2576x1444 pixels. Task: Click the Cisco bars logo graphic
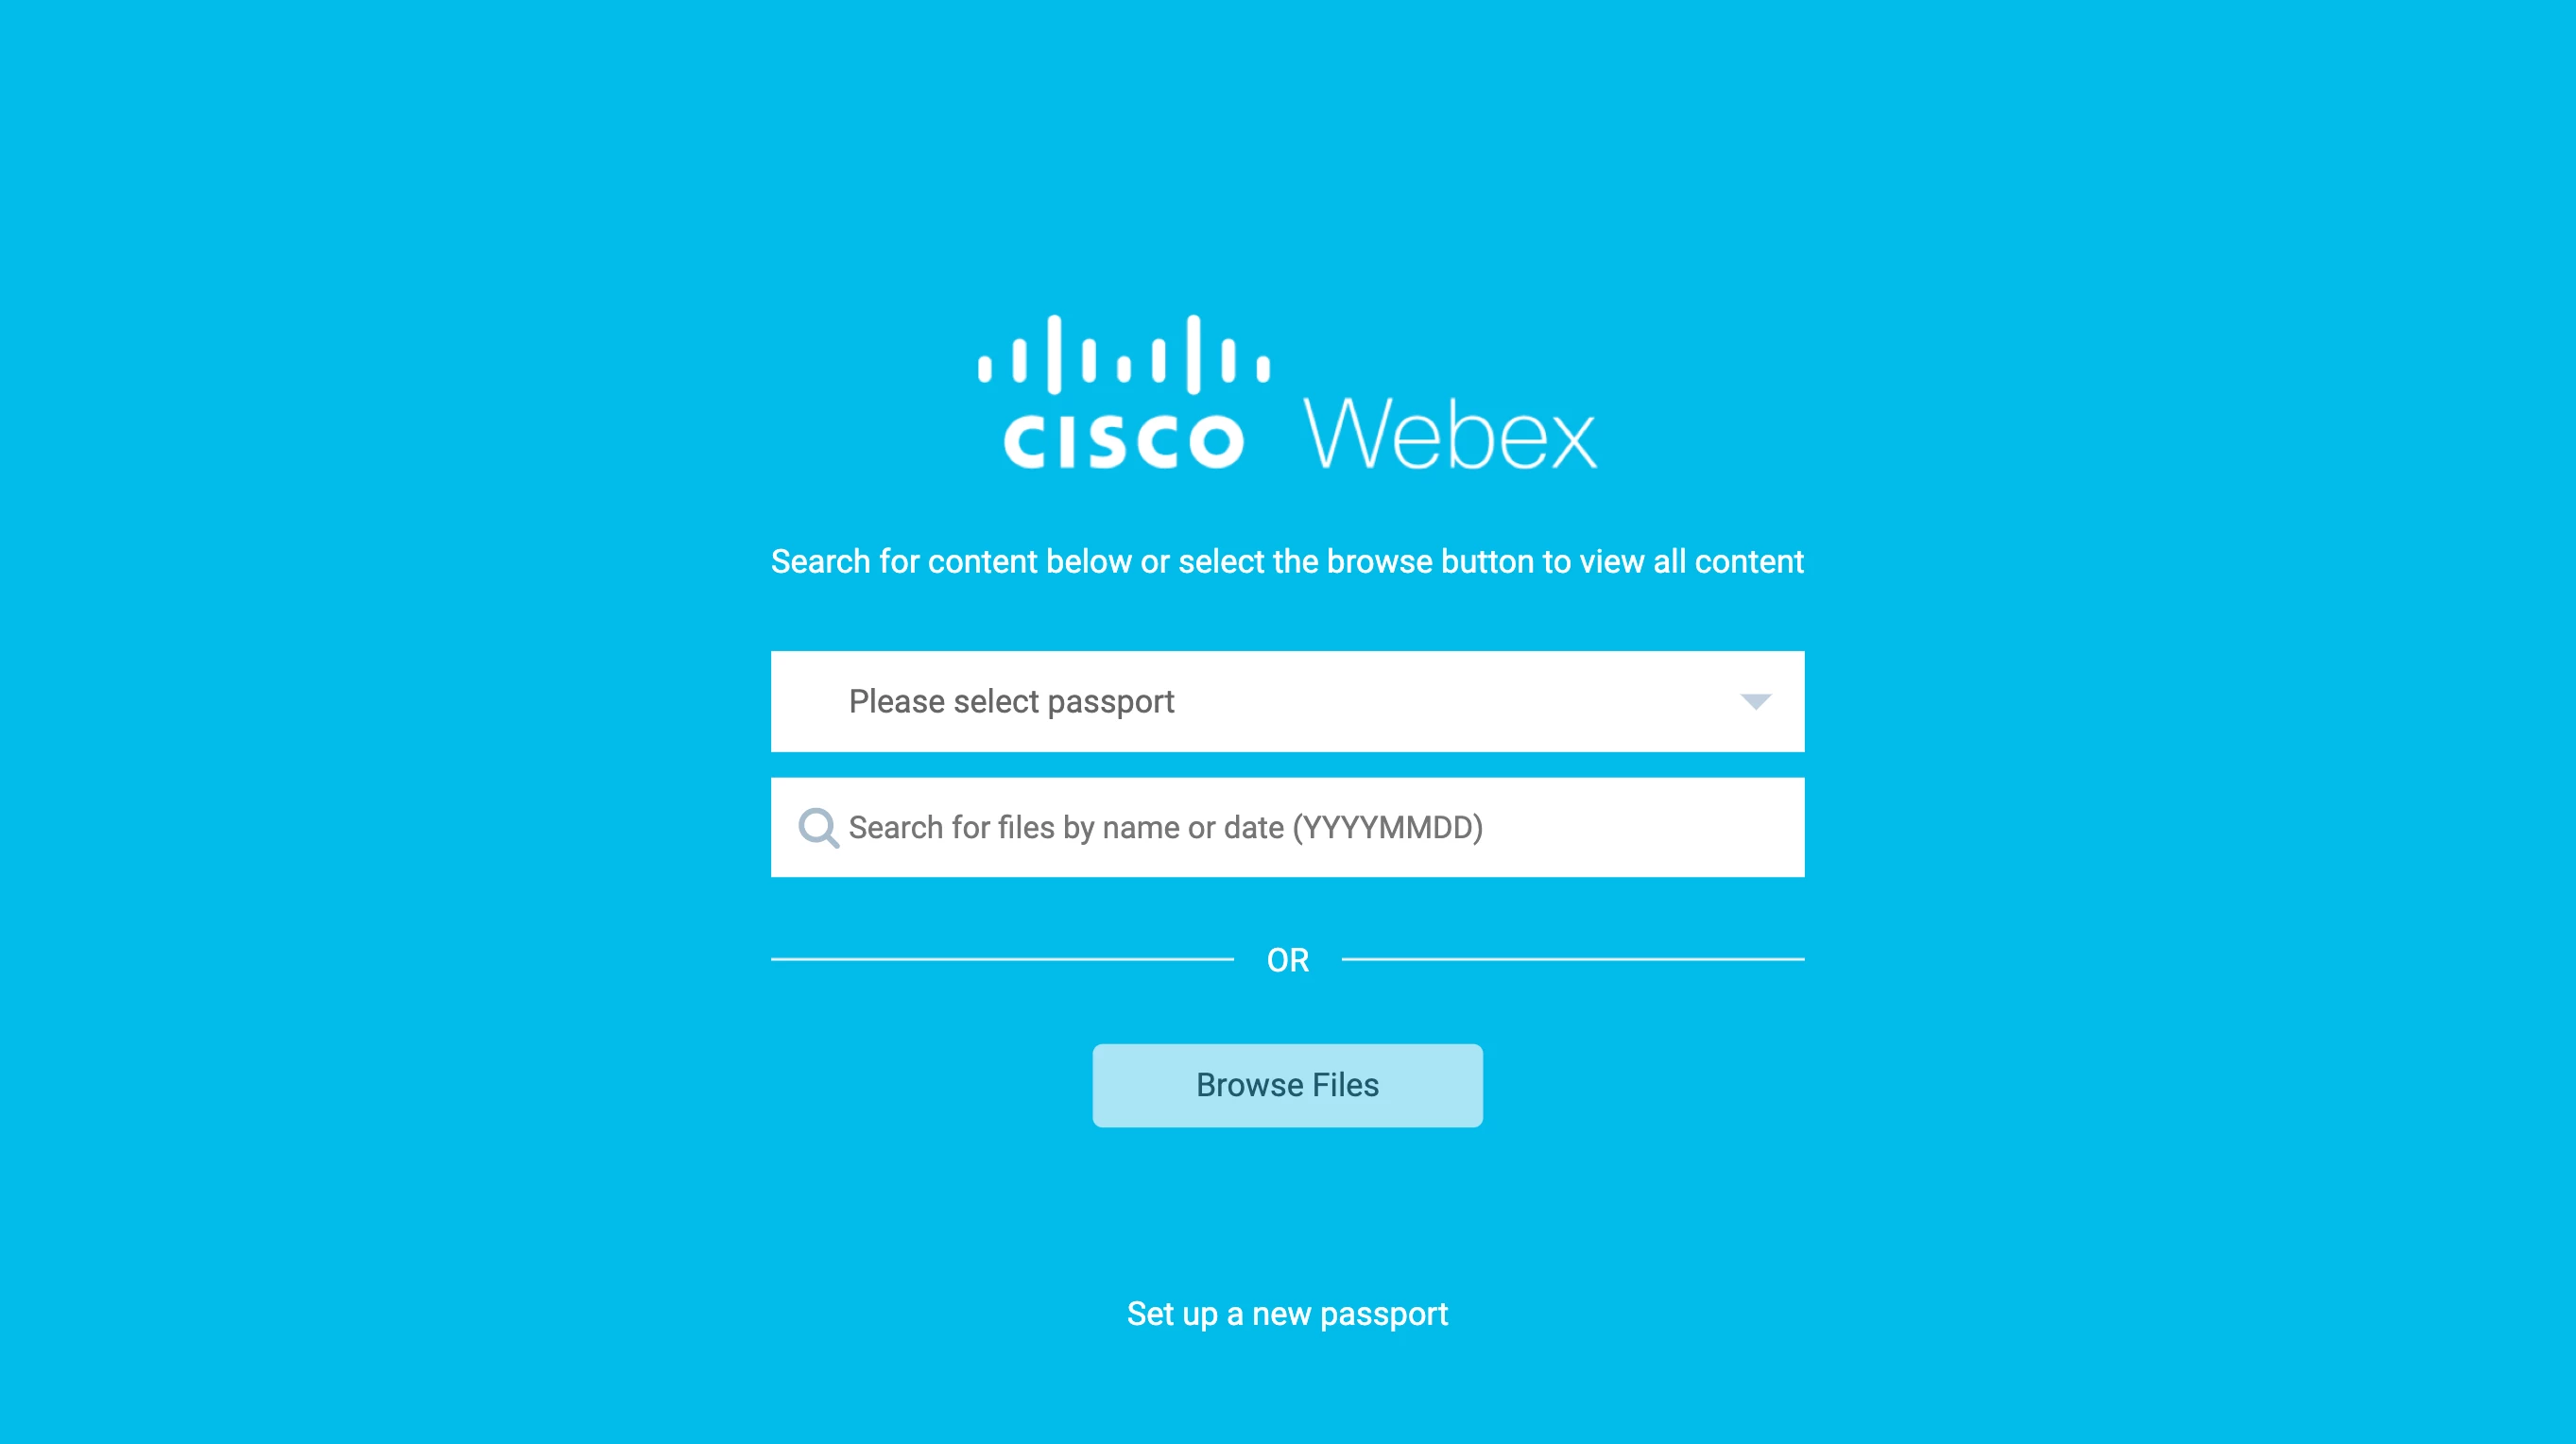pos(1124,354)
